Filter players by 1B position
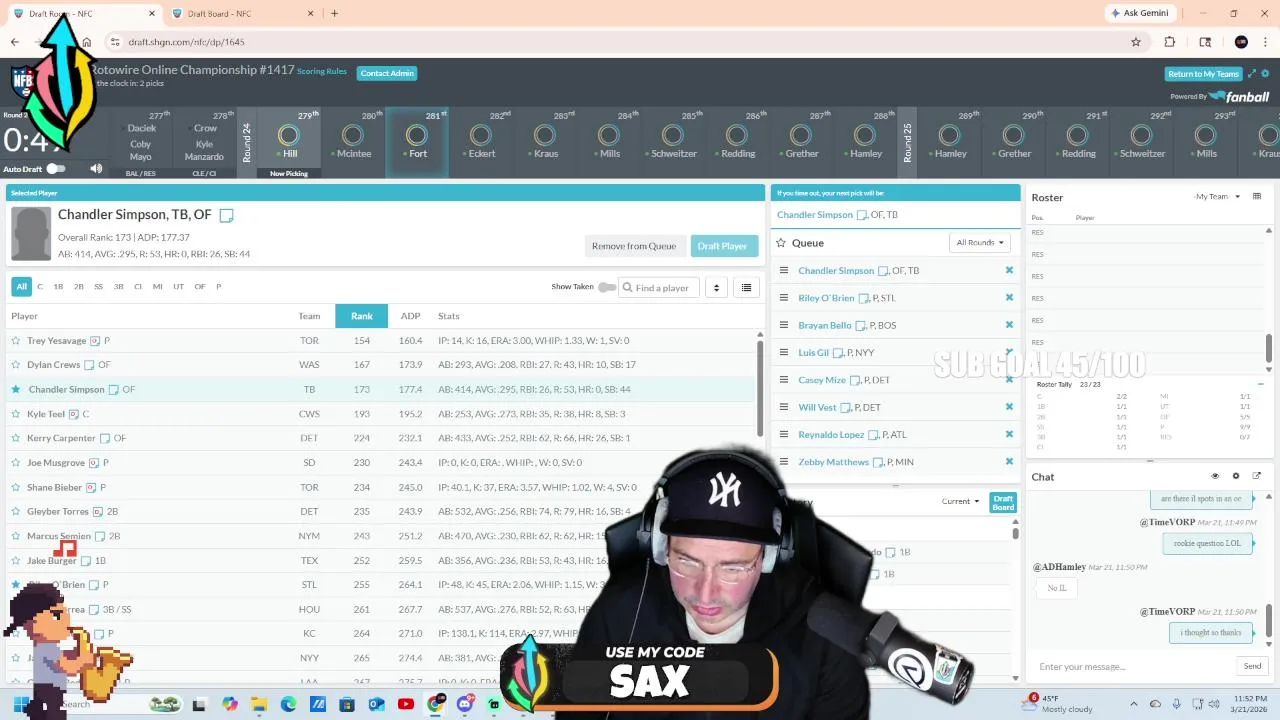The height and width of the screenshot is (720, 1280). 58,287
